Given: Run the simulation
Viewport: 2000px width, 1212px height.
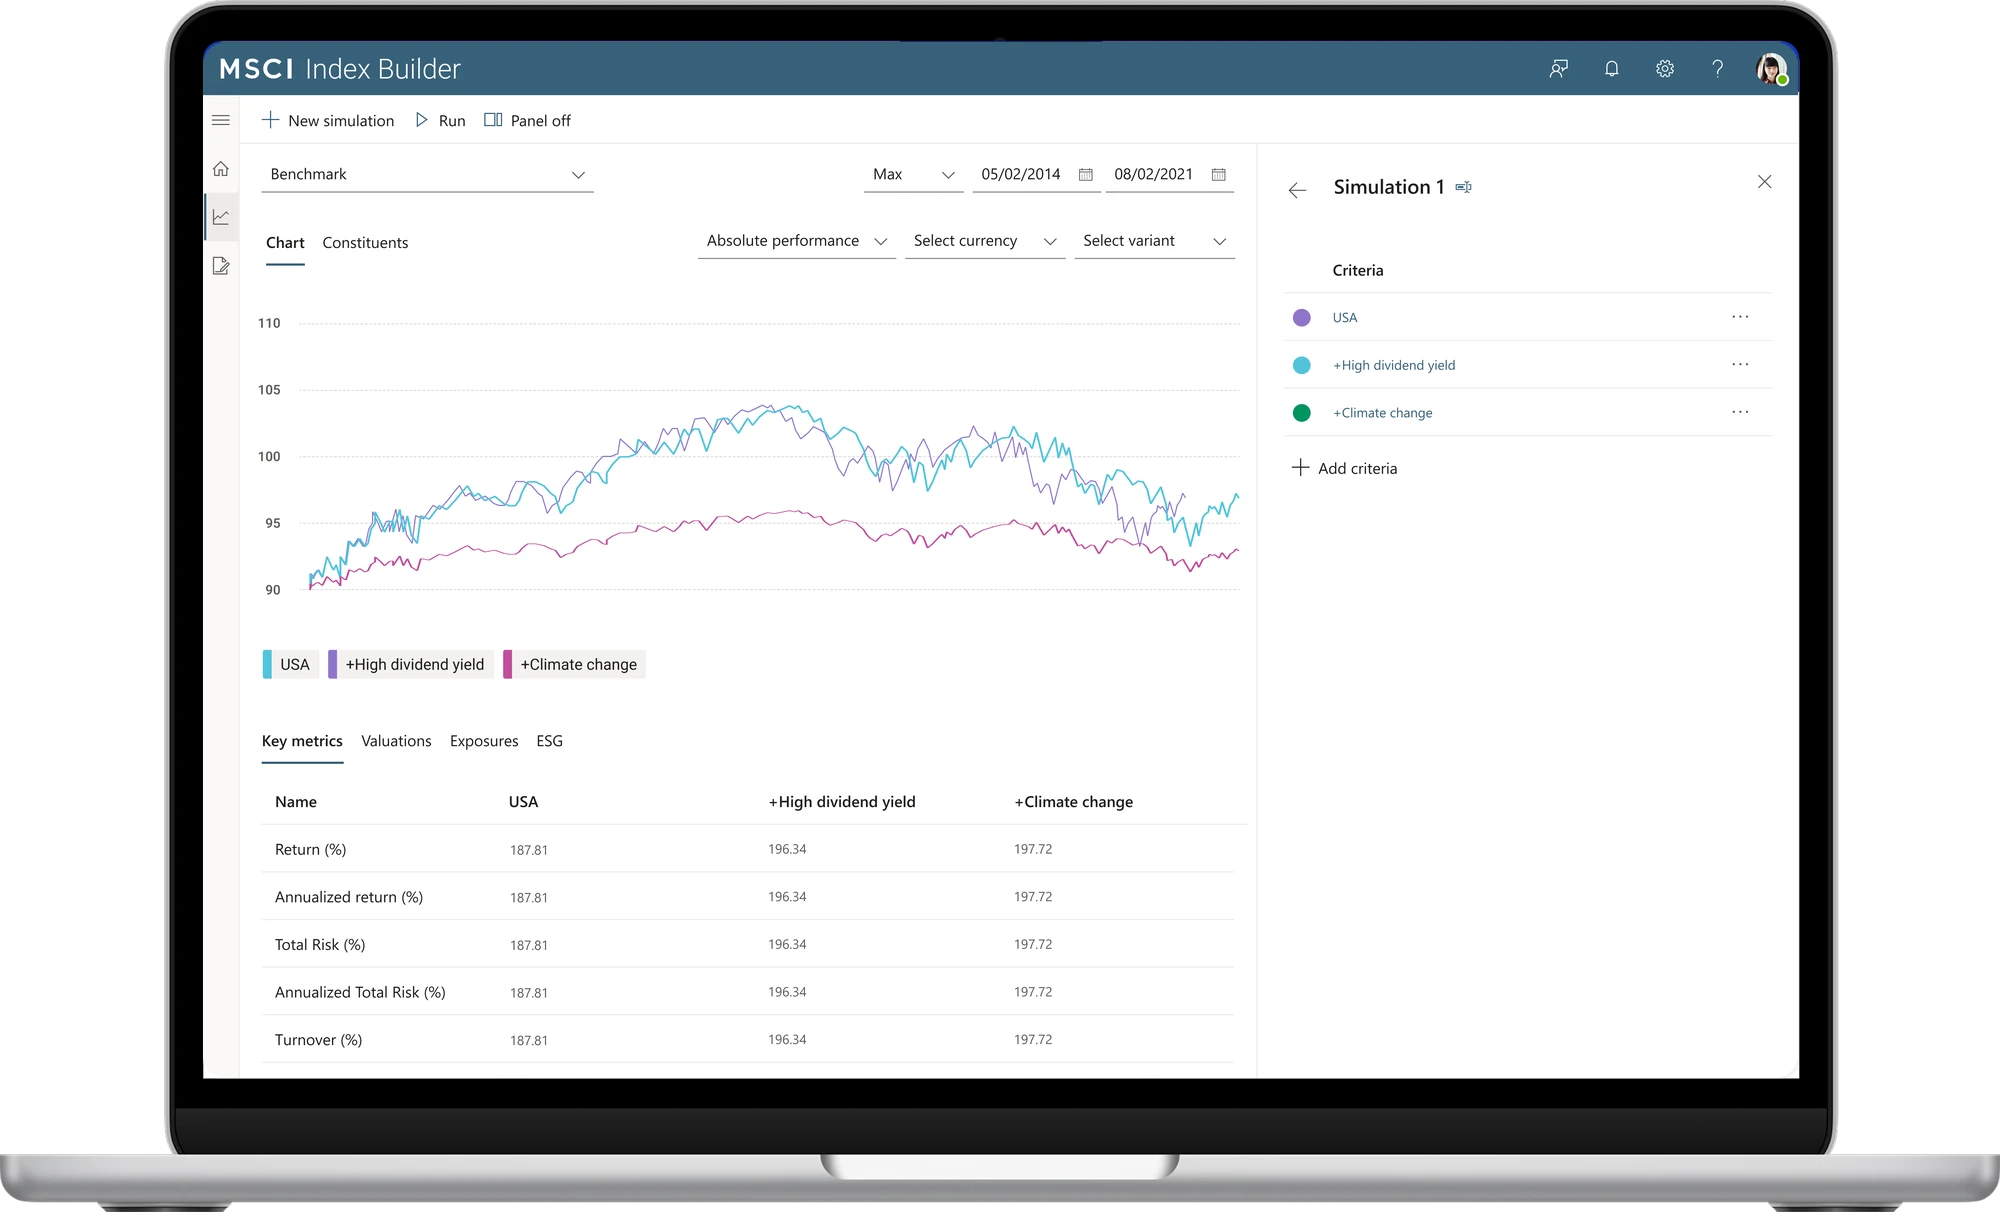Looking at the screenshot, I should 440,120.
